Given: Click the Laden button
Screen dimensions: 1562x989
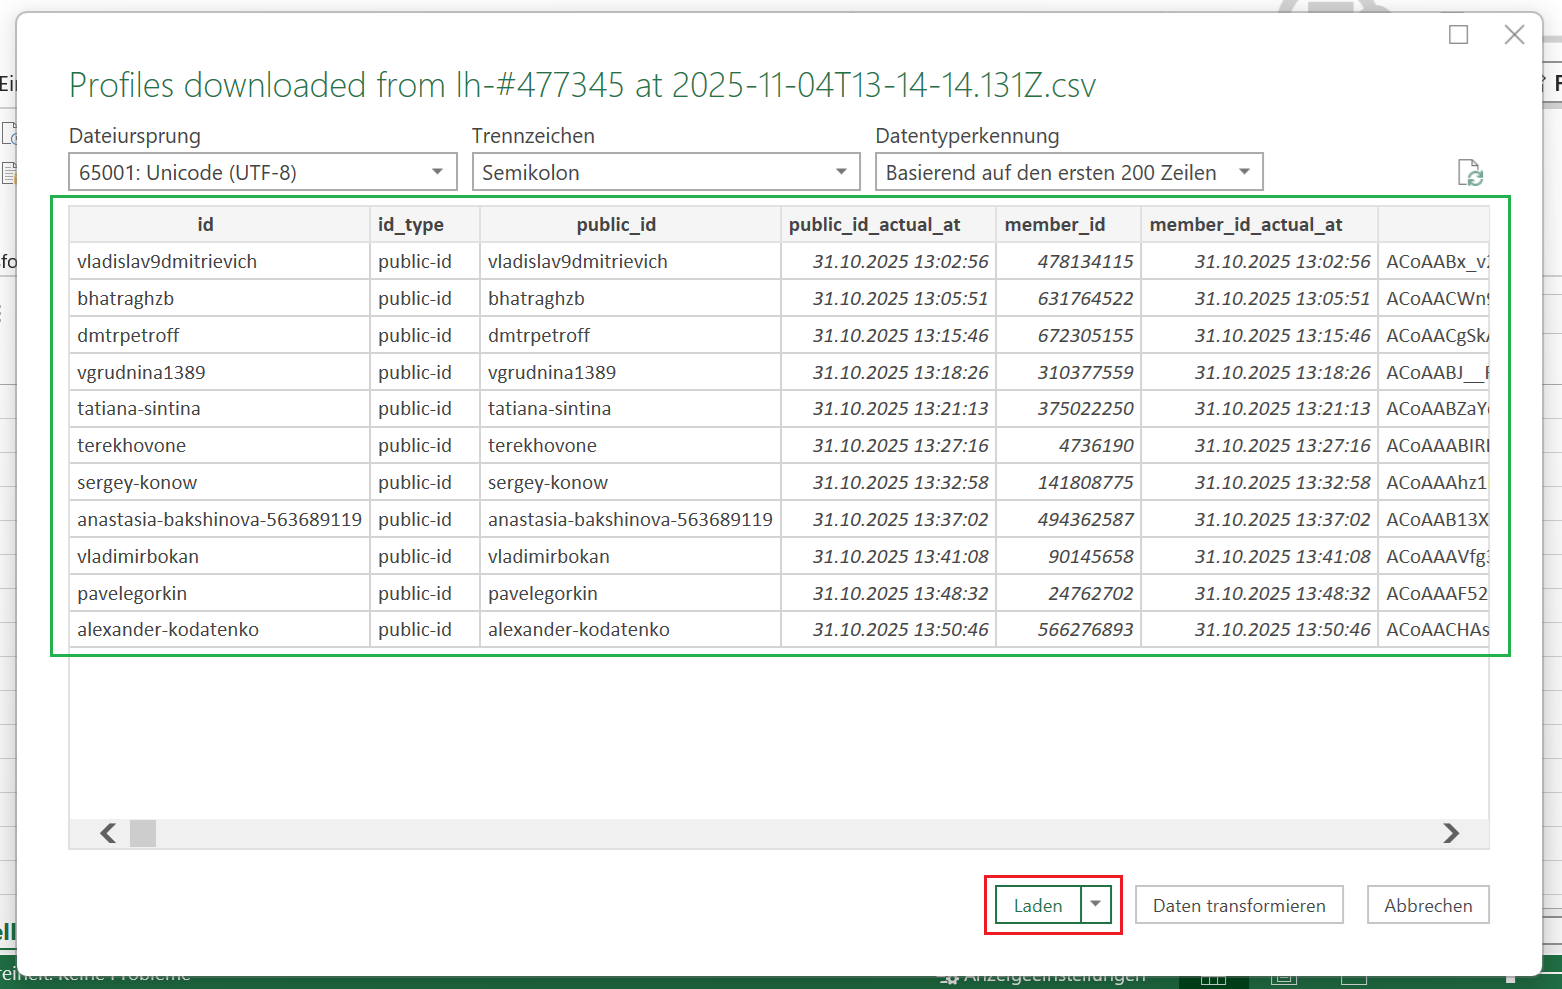Looking at the screenshot, I should coord(1038,905).
